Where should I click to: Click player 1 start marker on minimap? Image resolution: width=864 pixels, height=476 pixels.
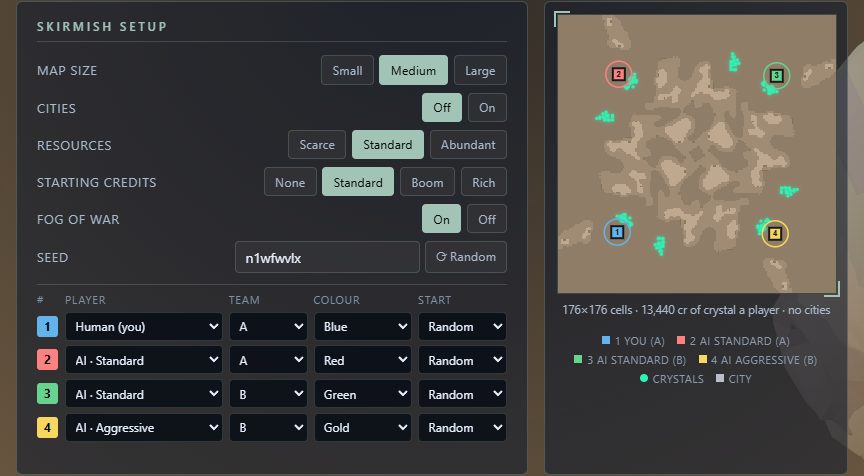[x=617, y=232]
